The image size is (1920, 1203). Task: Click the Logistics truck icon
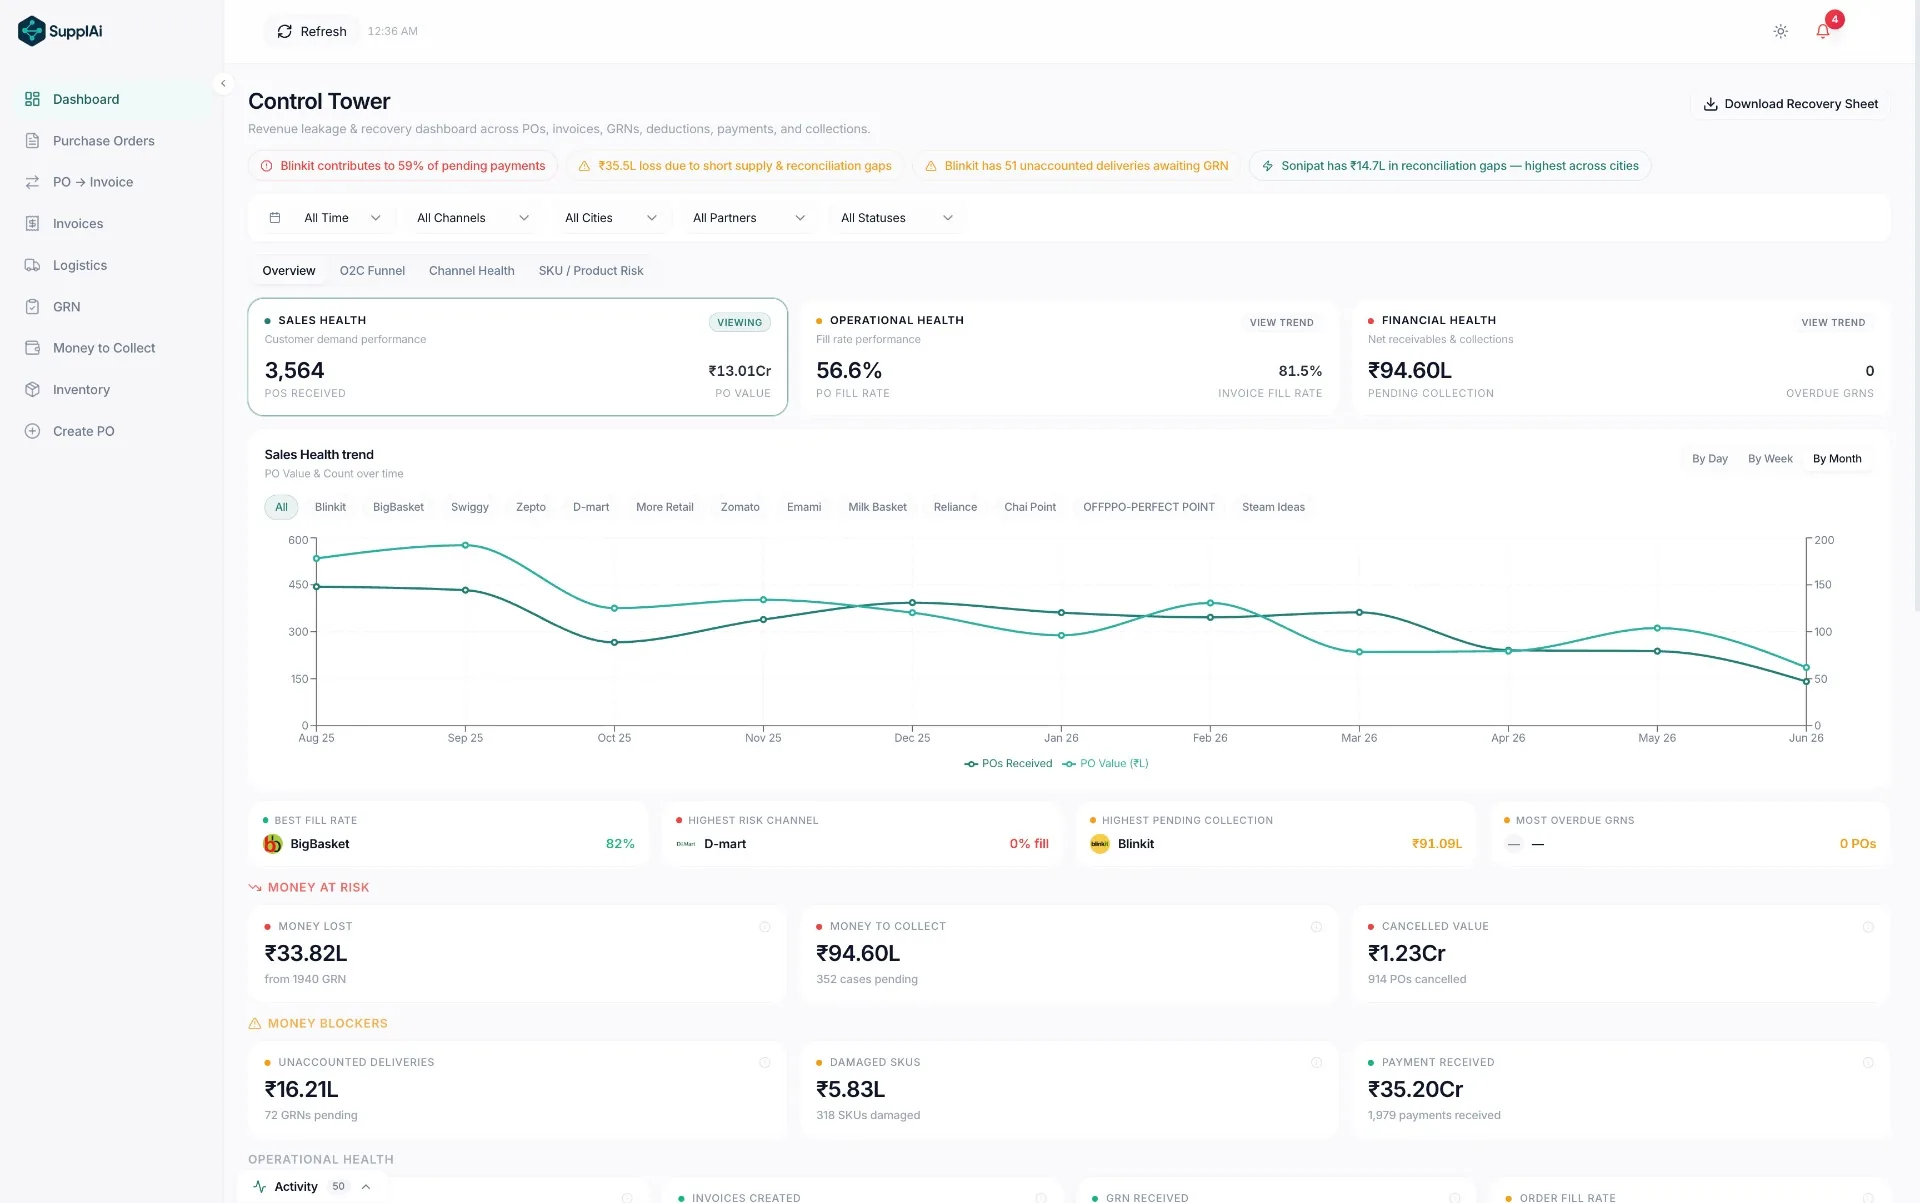pyautogui.click(x=32, y=265)
